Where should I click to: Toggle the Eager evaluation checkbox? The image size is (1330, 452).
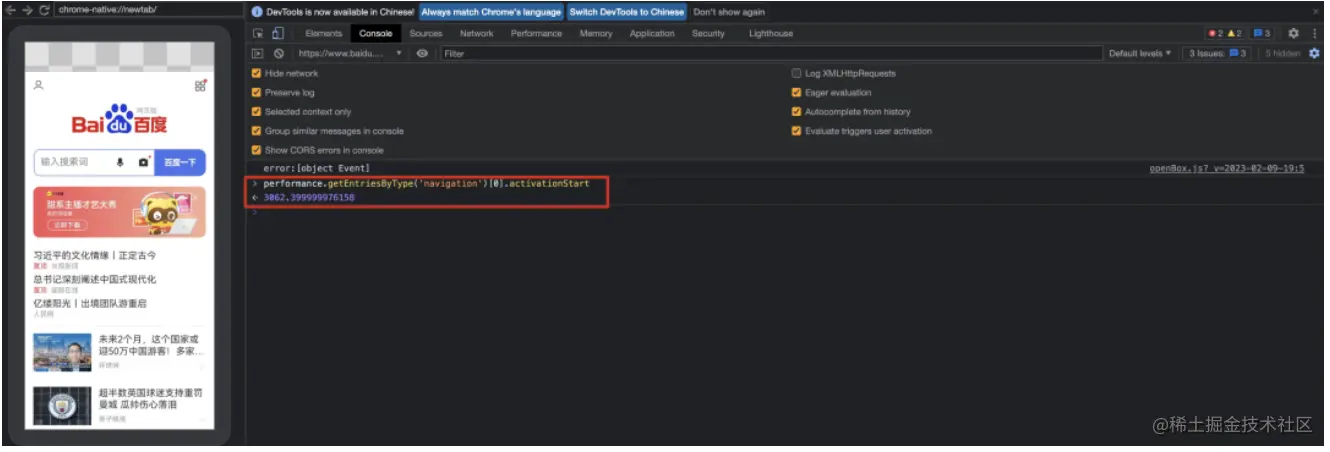(x=796, y=92)
